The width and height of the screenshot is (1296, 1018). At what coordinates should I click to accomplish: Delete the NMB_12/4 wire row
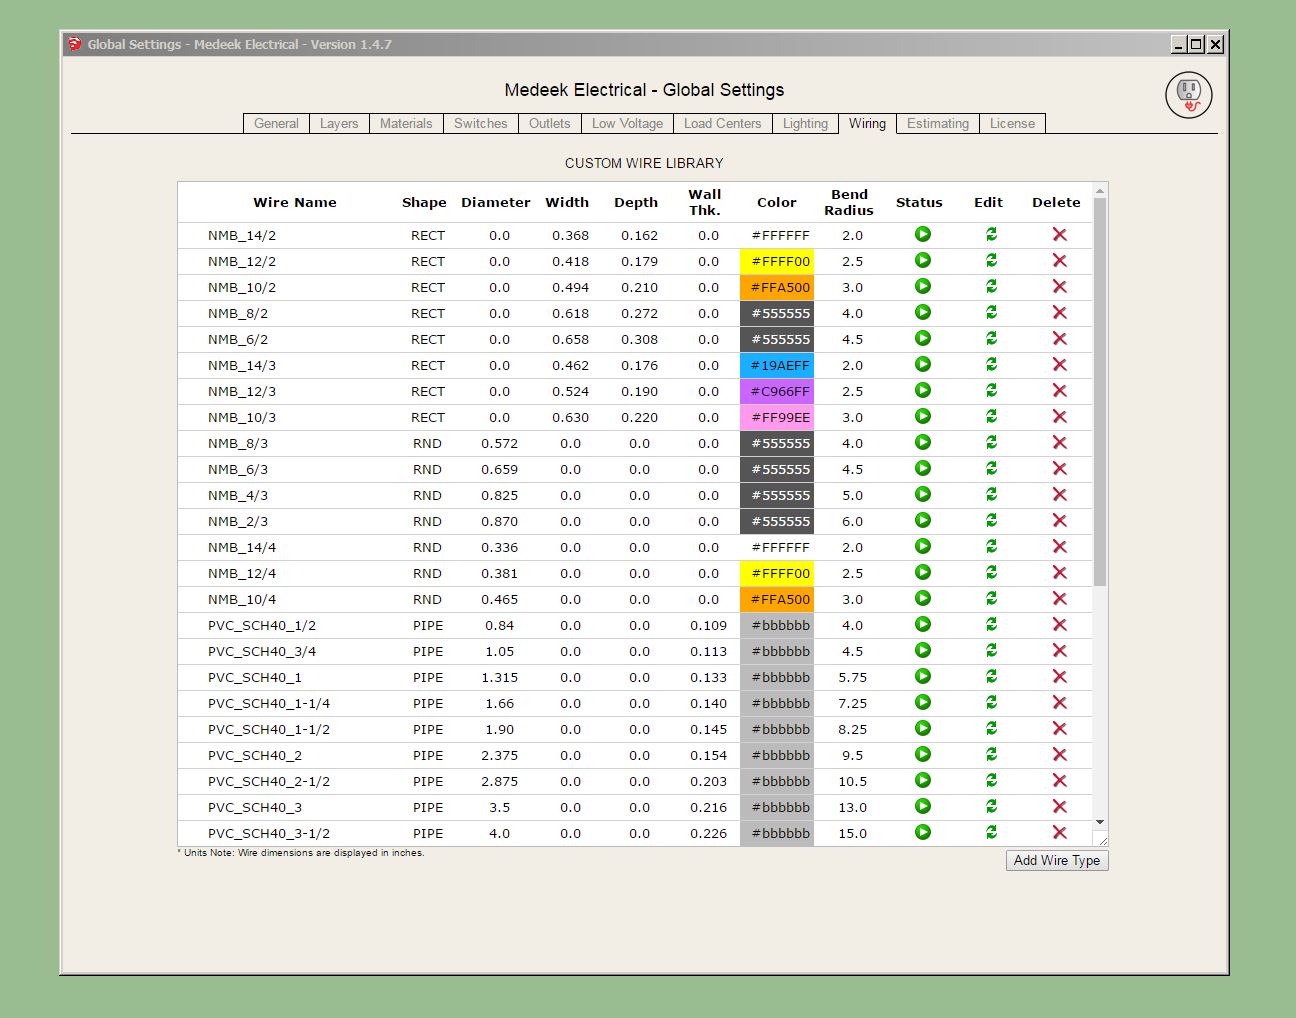click(x=1060, y=572)
